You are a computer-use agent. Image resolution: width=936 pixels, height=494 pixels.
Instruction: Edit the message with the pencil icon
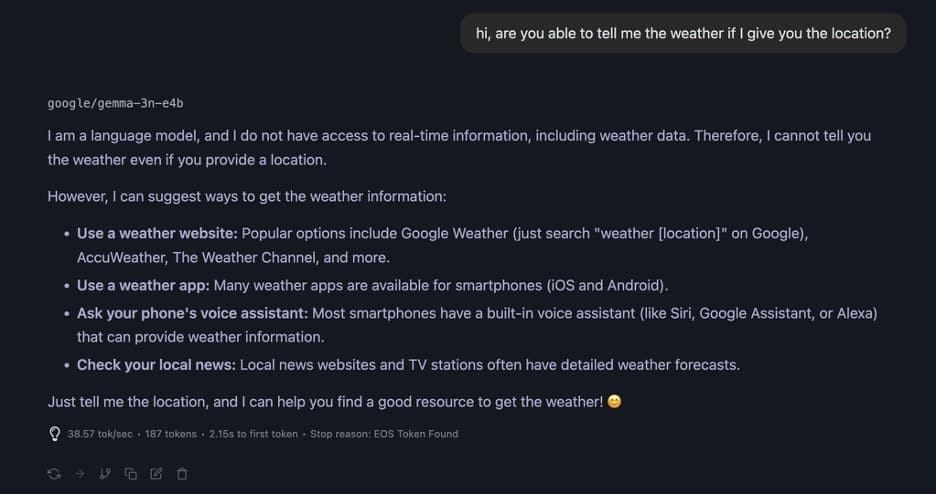point(156,474)
